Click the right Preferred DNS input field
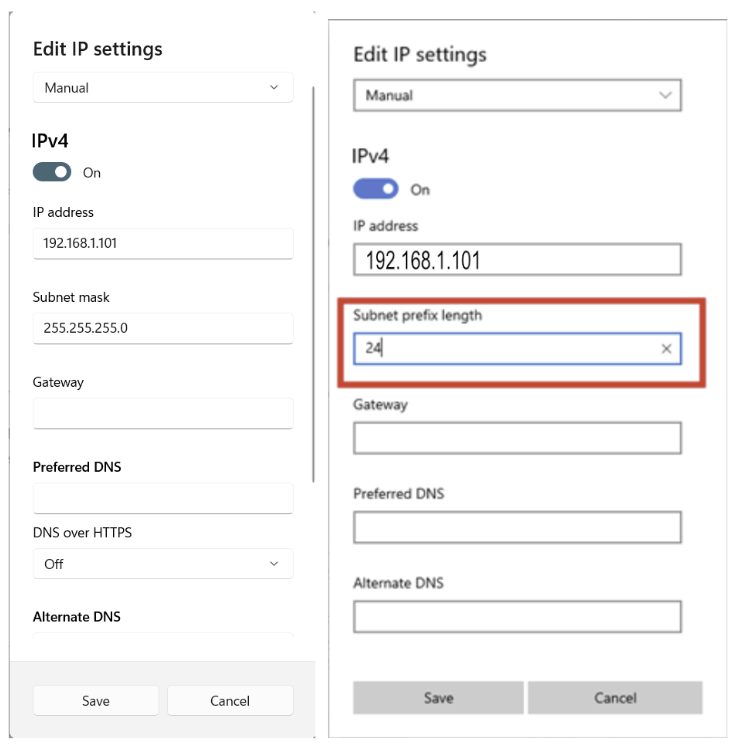Screen dimensions: 735x746 pos(517,527)
